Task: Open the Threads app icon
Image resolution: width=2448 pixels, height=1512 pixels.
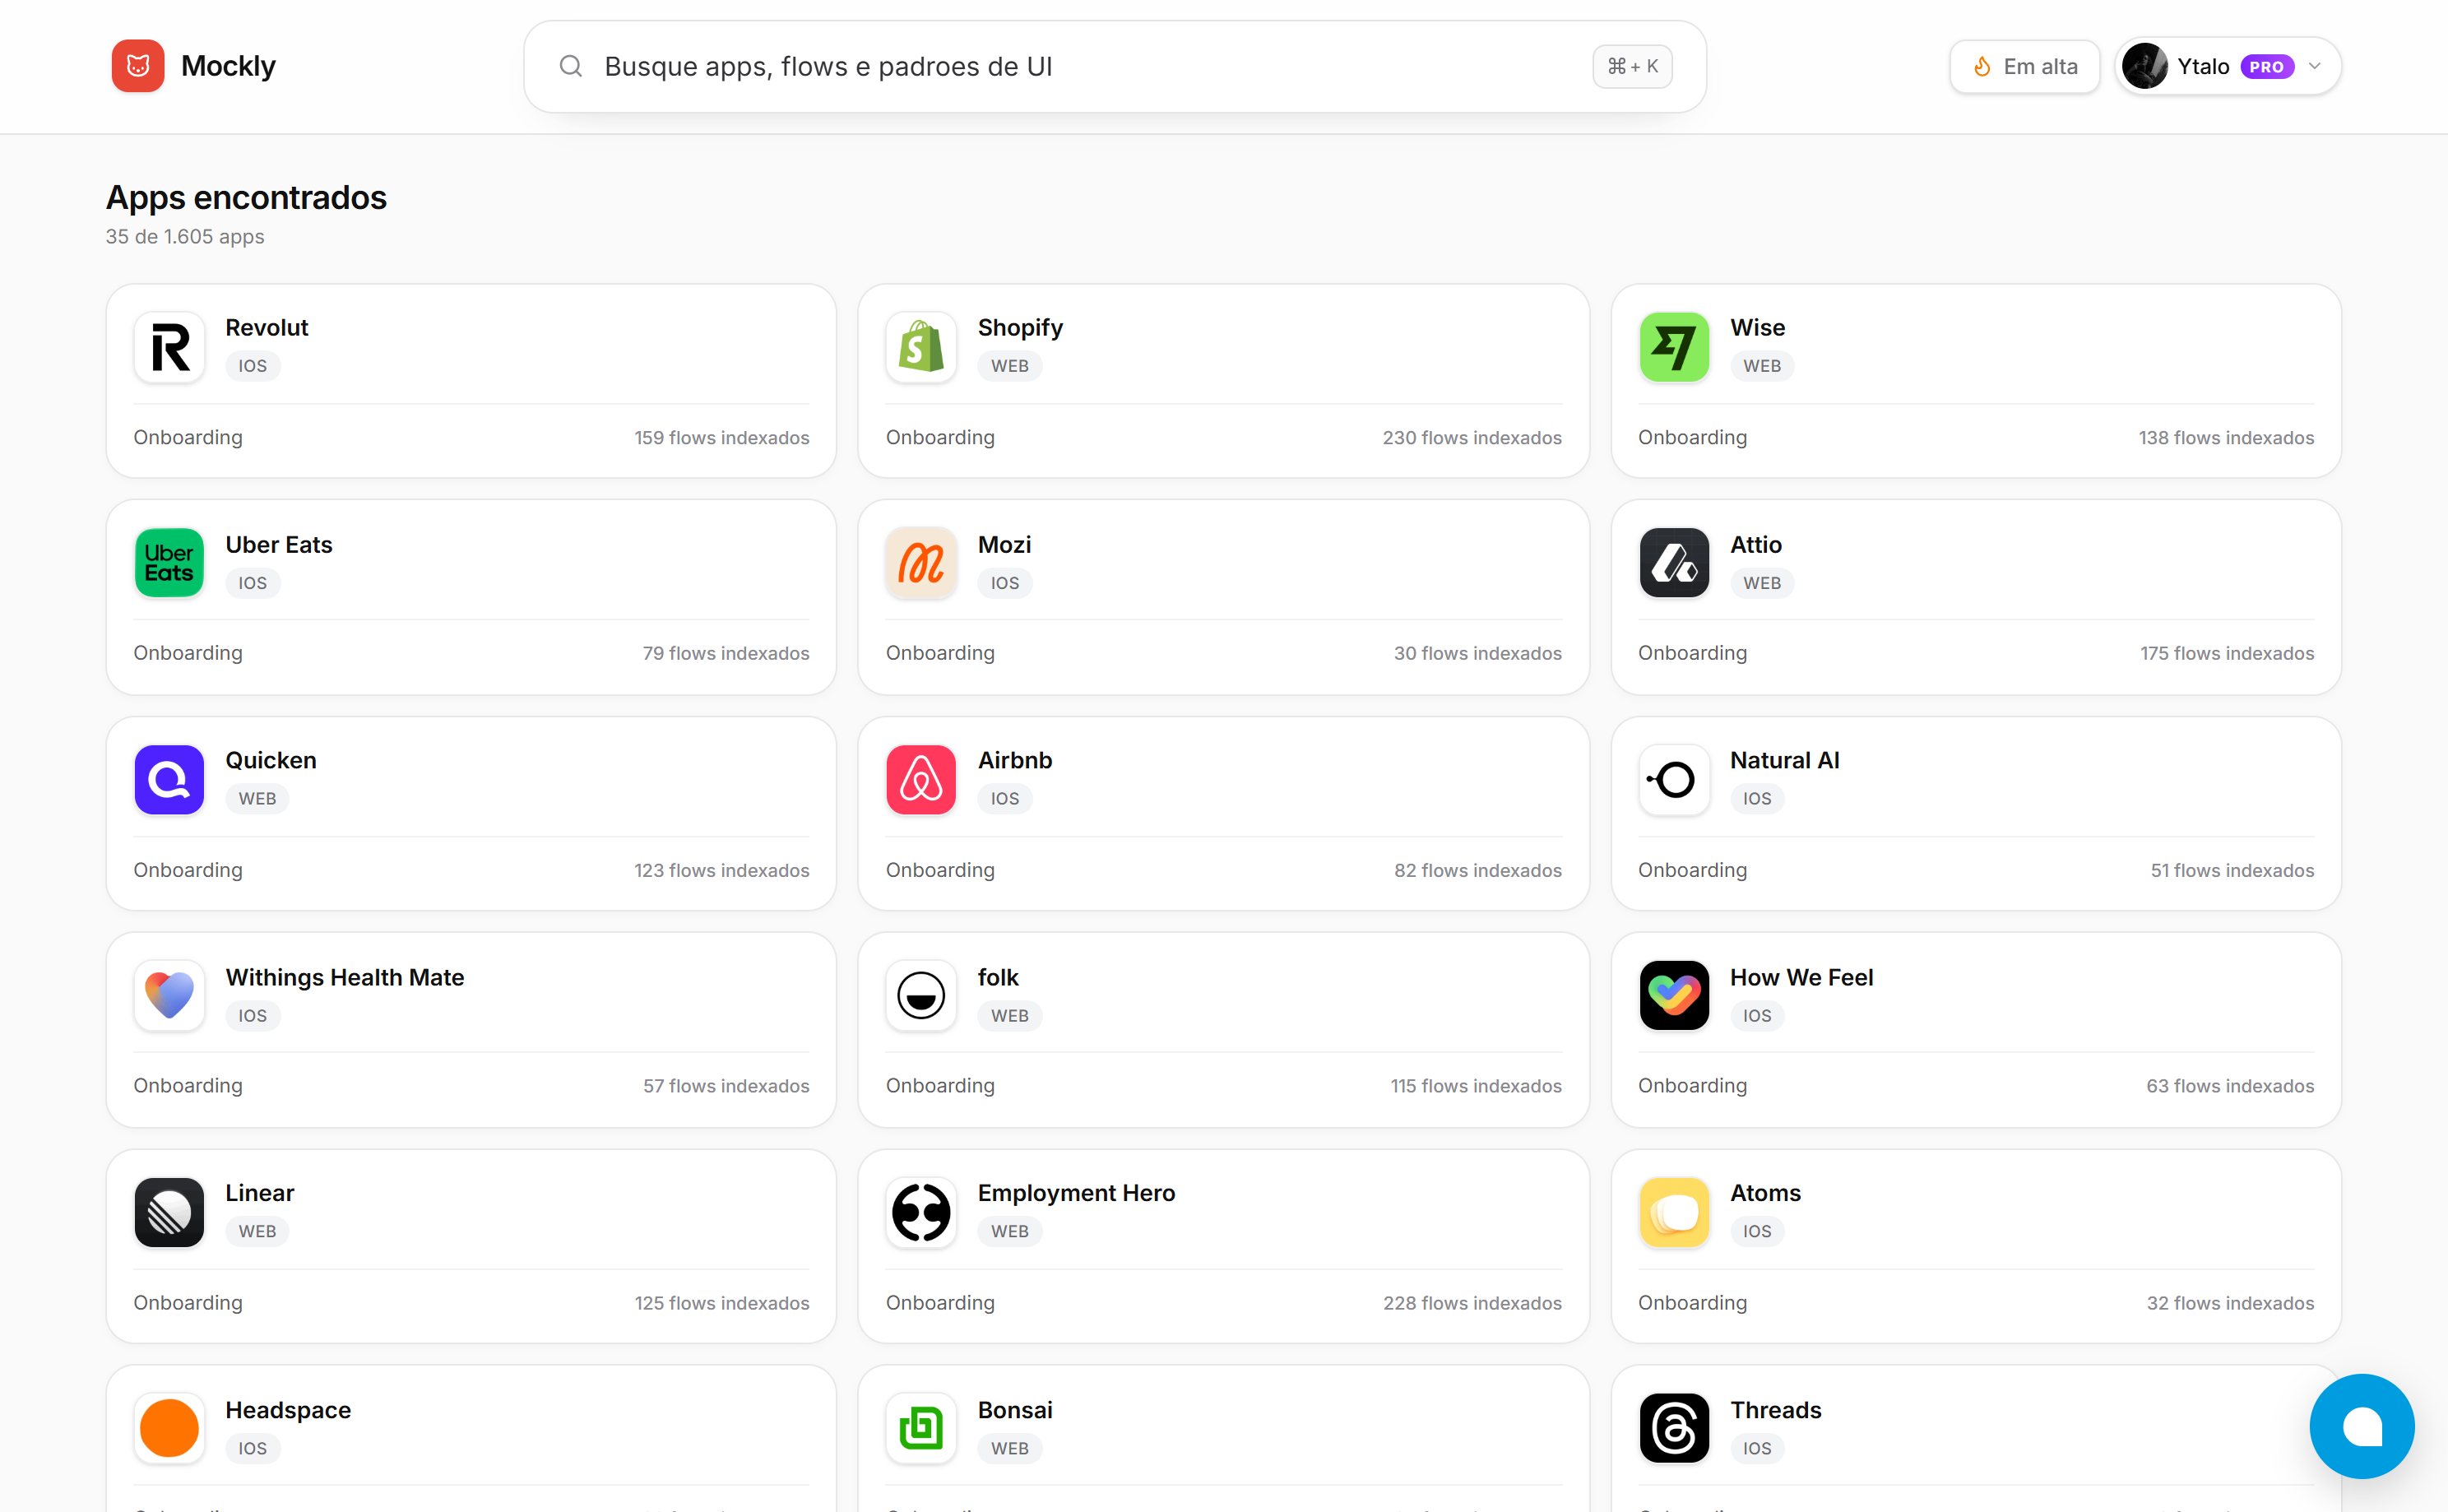Action: coord(1673,1428)
